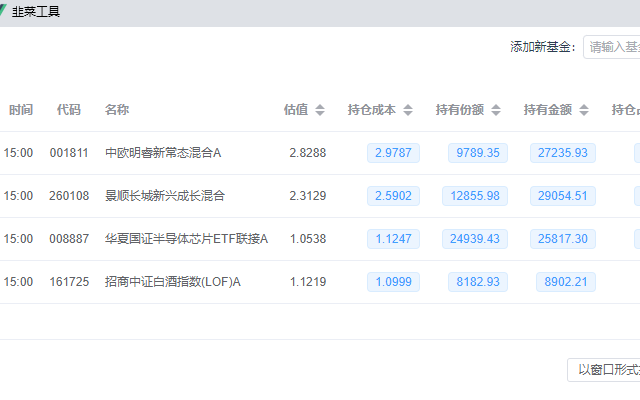Click the 添加新基金 fund input field

pos(612,47)
